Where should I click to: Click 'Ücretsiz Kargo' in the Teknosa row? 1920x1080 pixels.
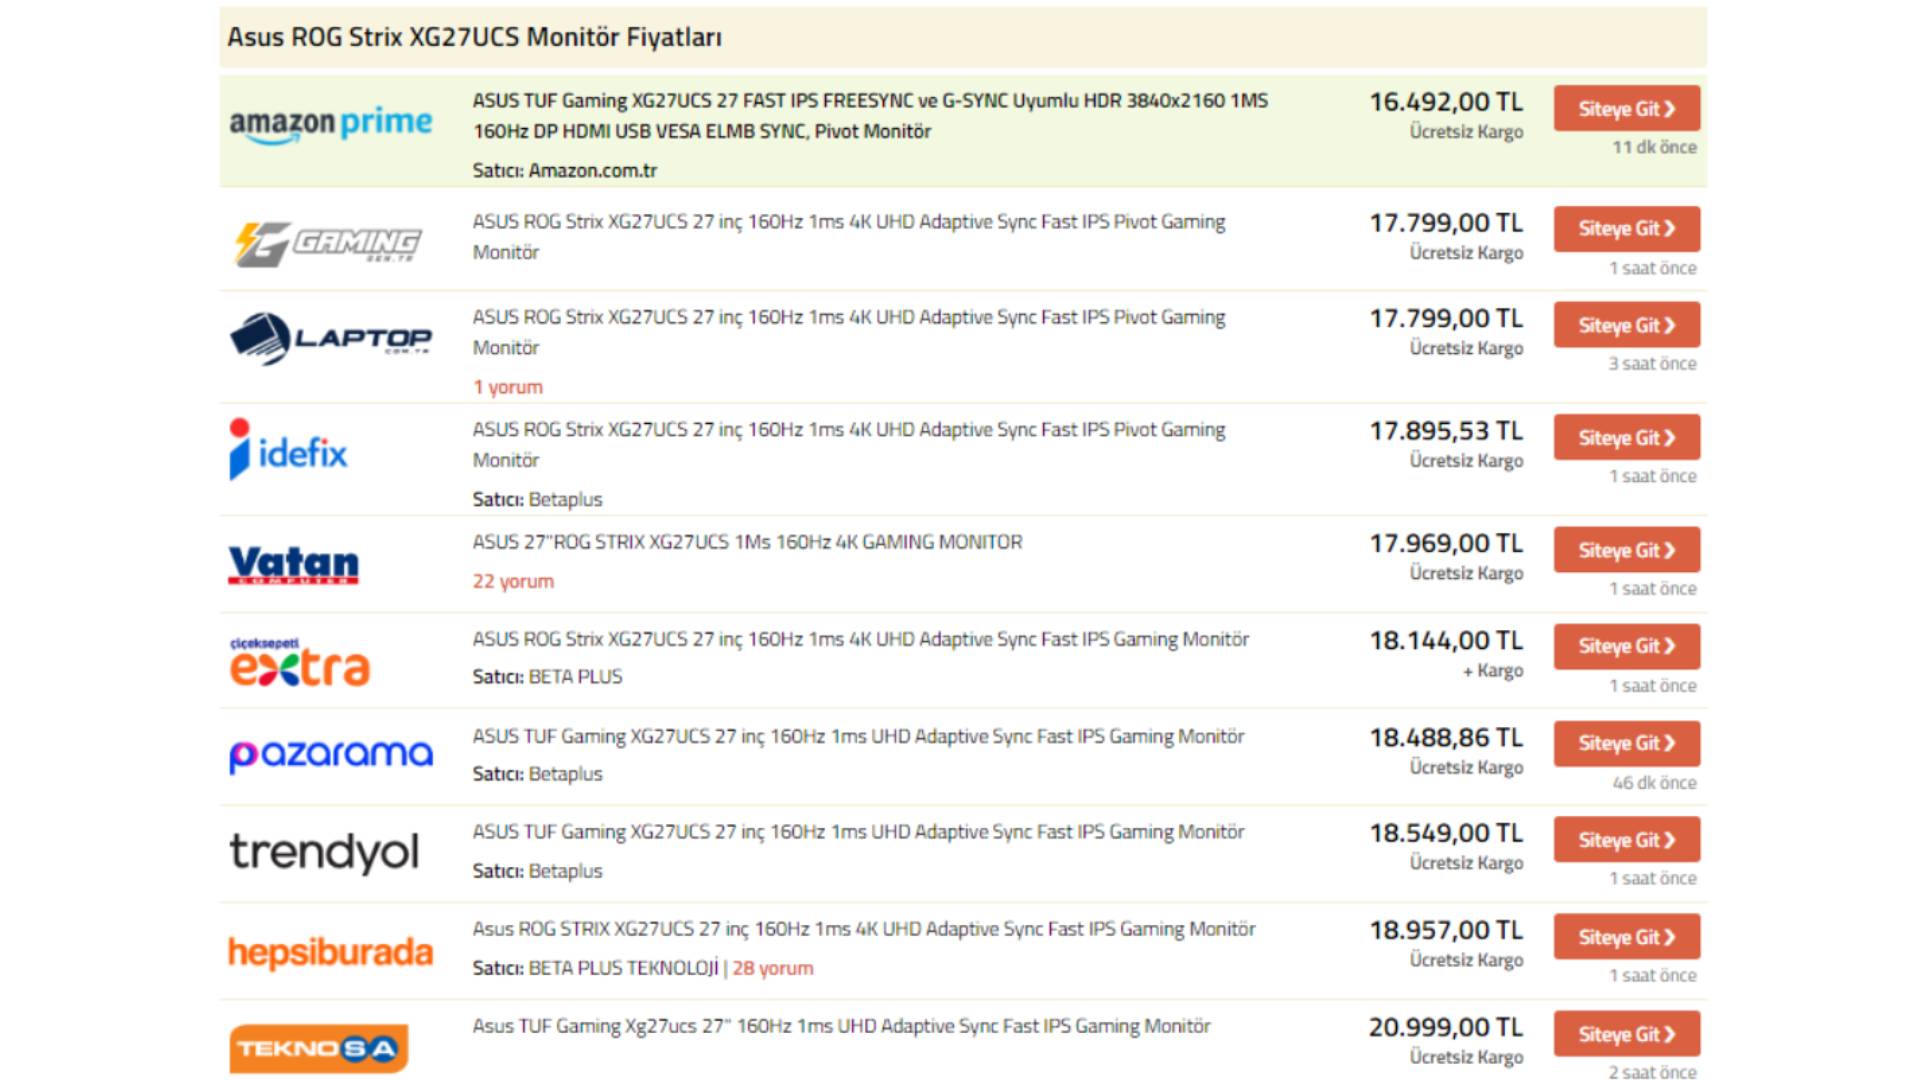(1467, 1057)
